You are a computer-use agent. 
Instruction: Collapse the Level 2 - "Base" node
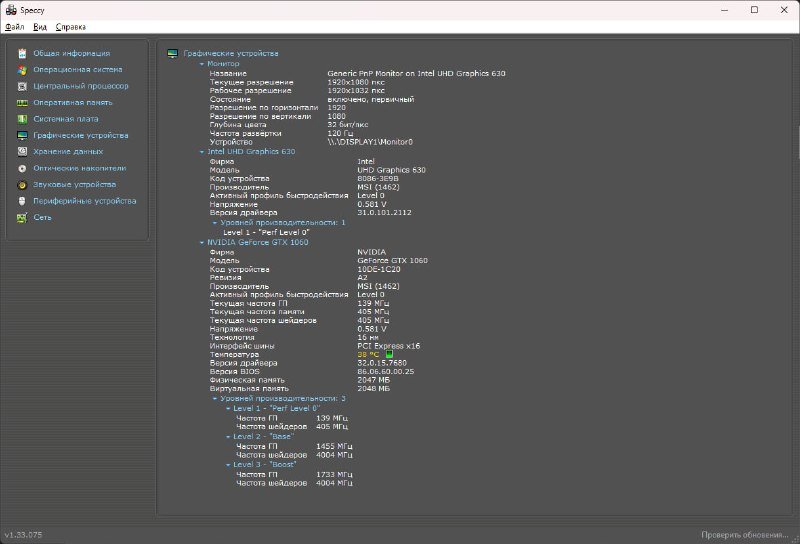(x=228, y=437)
